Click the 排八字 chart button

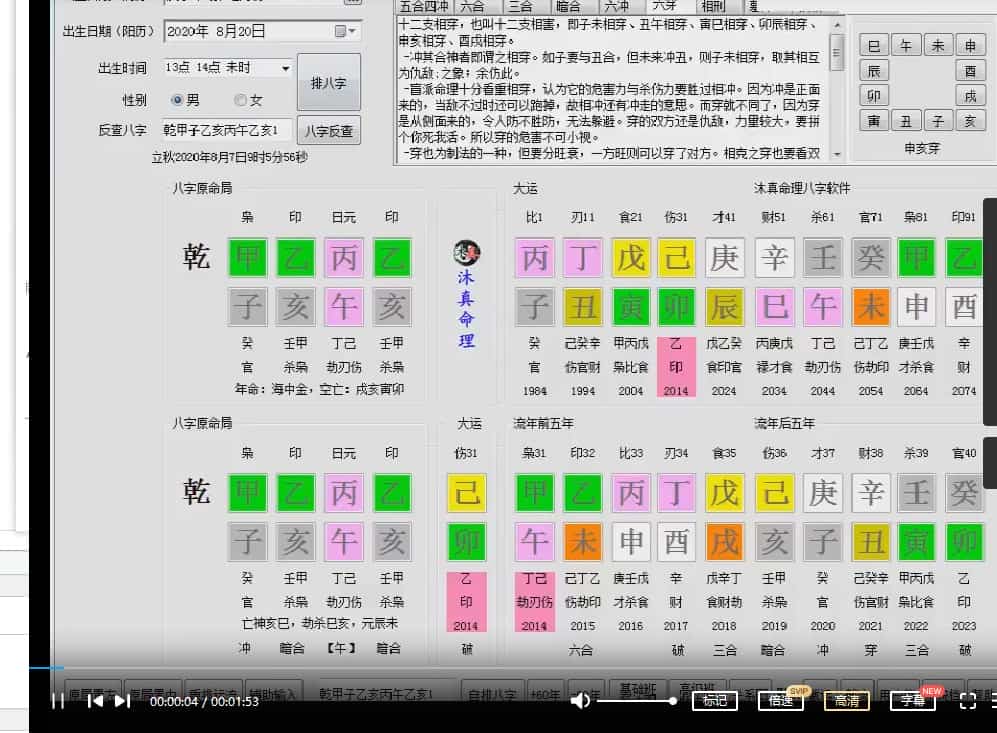point(328,83)
